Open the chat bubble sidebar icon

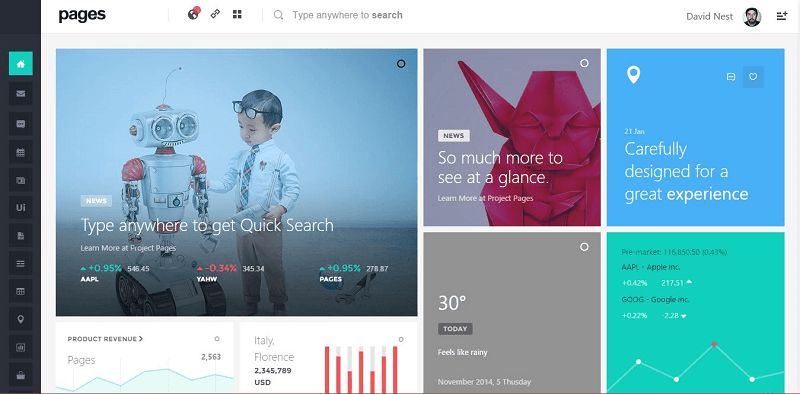tap(20, 124)
